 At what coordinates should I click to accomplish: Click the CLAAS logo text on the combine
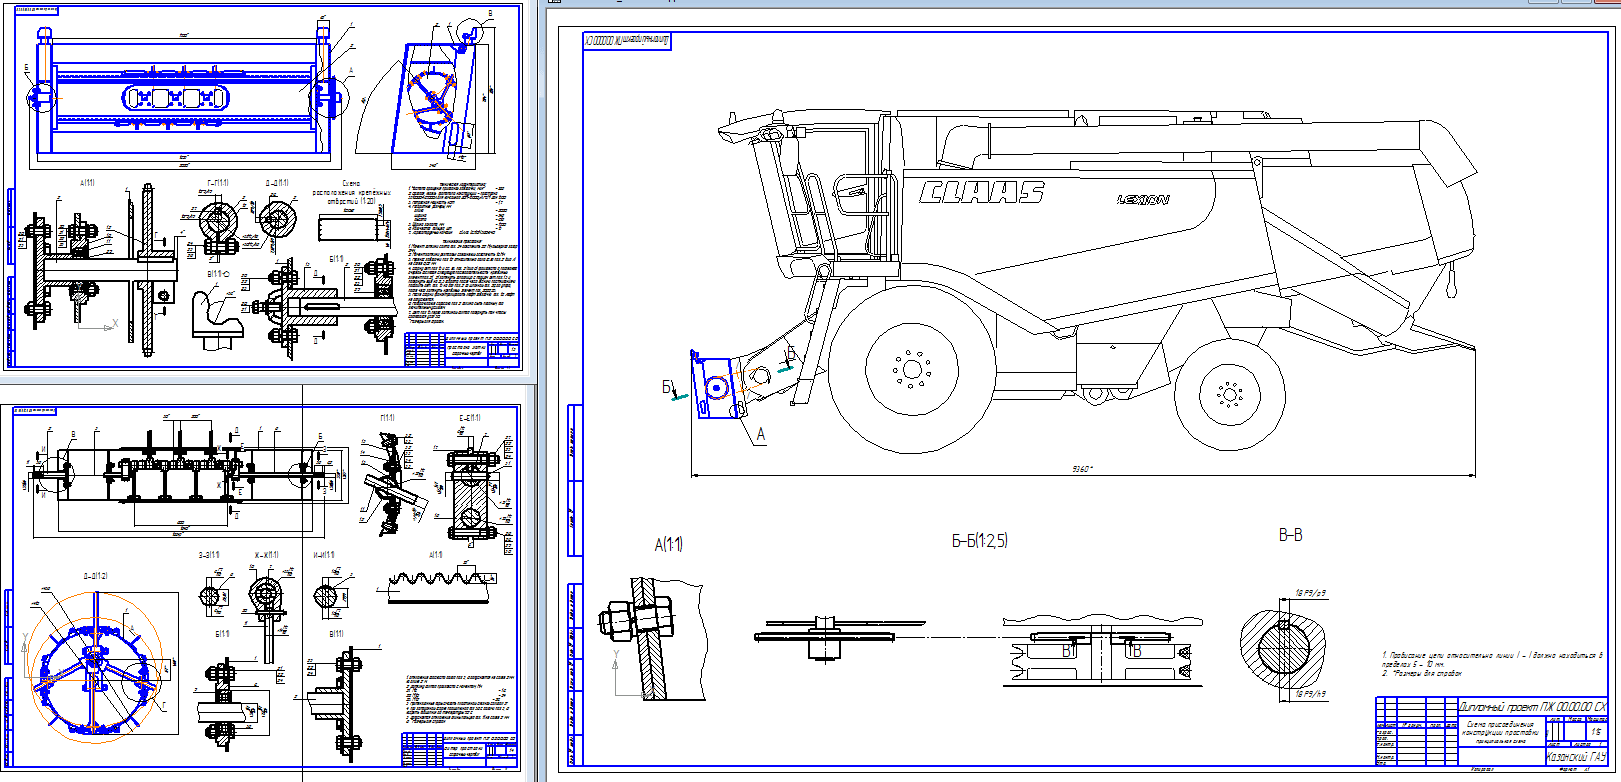coord(982,192)
